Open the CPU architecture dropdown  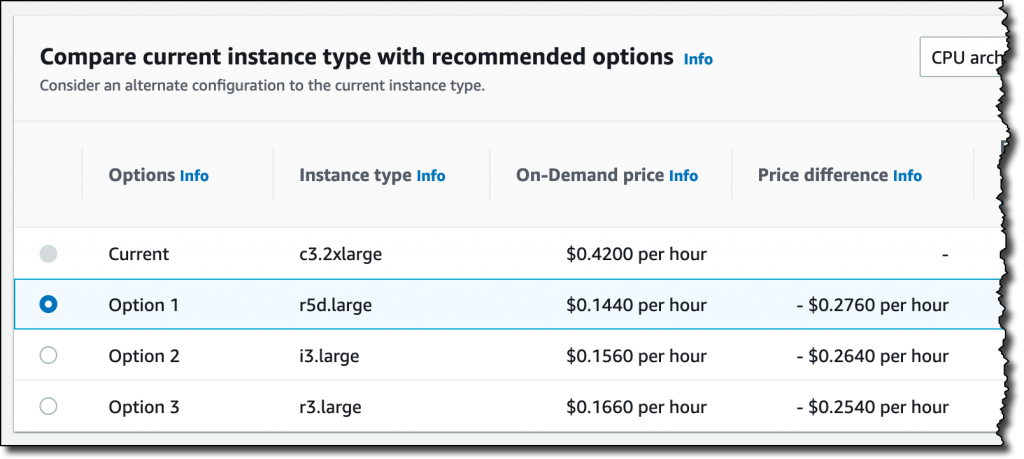pos(962,57)
